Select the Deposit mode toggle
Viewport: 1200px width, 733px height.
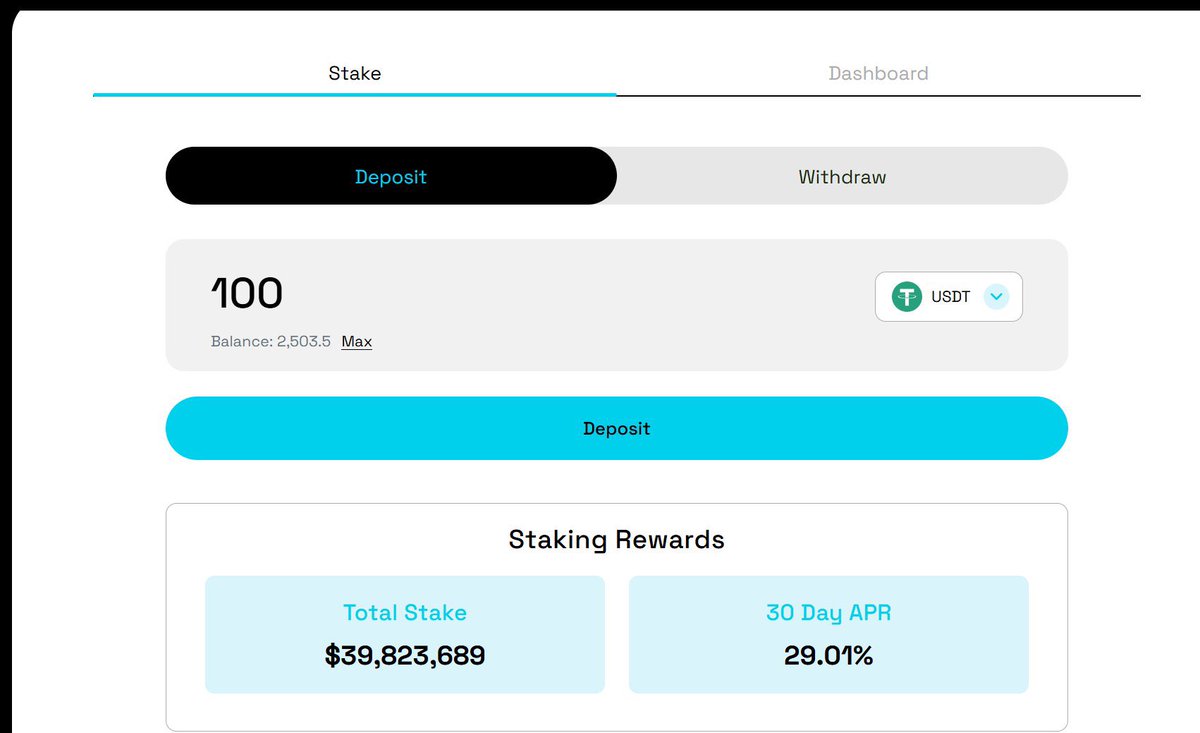391,177
